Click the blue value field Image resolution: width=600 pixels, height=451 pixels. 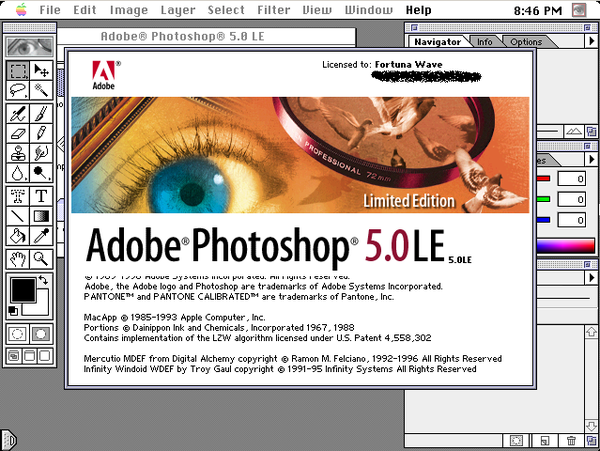coord(571,220)
